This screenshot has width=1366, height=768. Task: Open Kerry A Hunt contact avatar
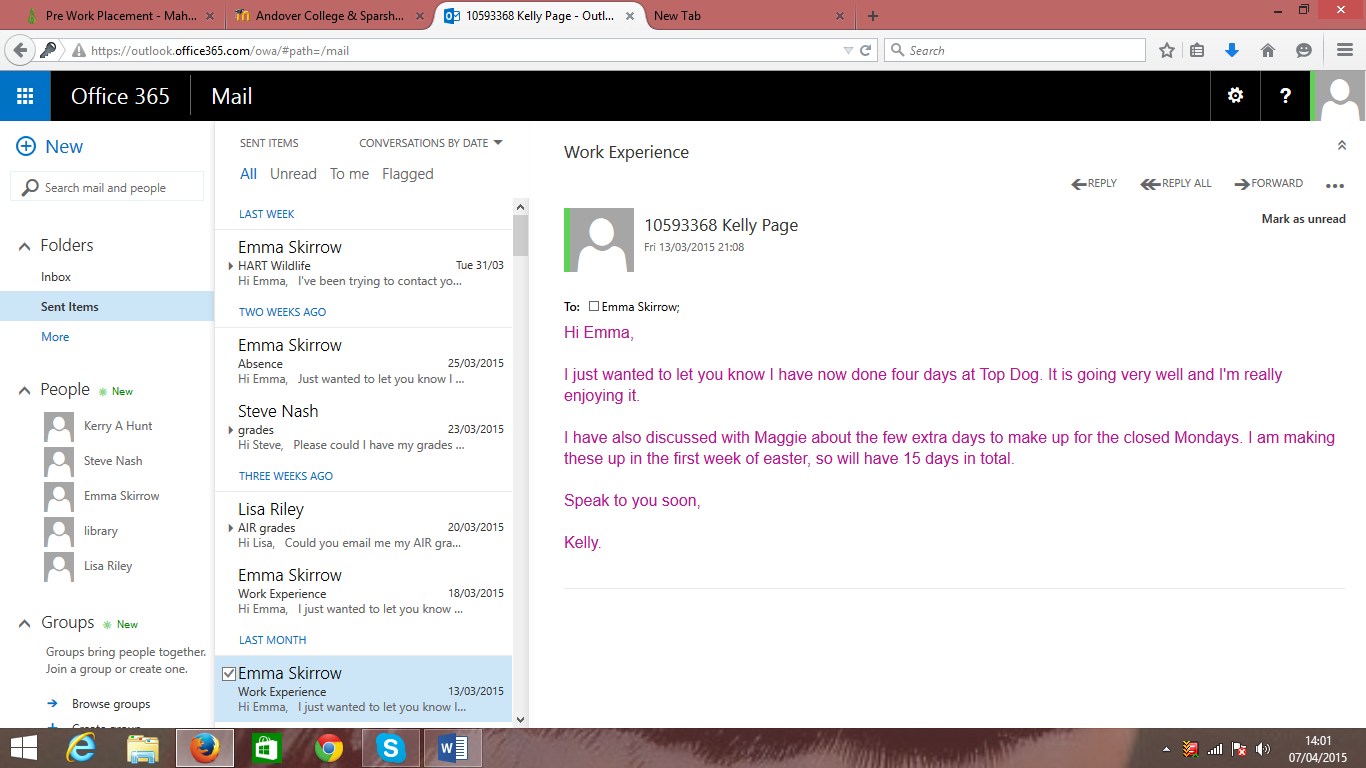point(59,426)
